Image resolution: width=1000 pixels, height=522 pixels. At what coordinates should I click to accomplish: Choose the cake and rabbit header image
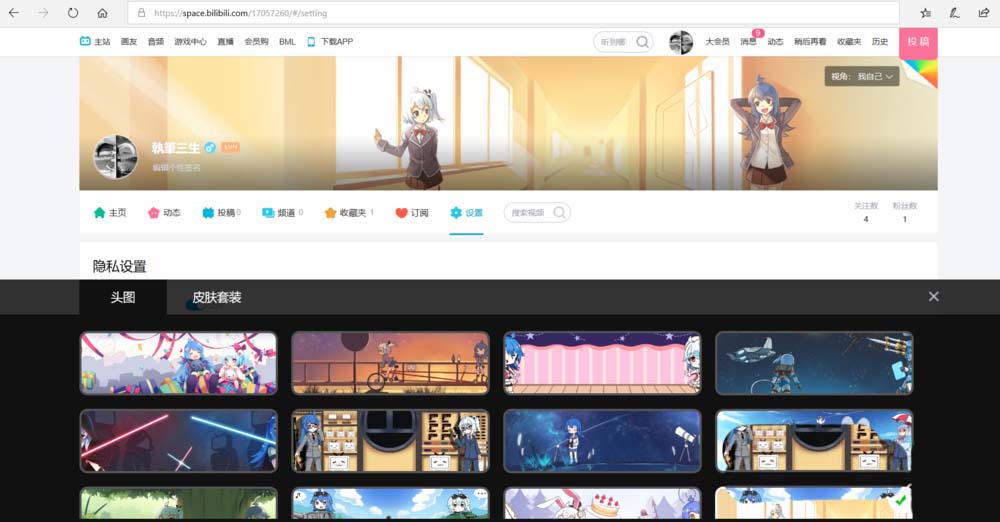coord(602,504)
